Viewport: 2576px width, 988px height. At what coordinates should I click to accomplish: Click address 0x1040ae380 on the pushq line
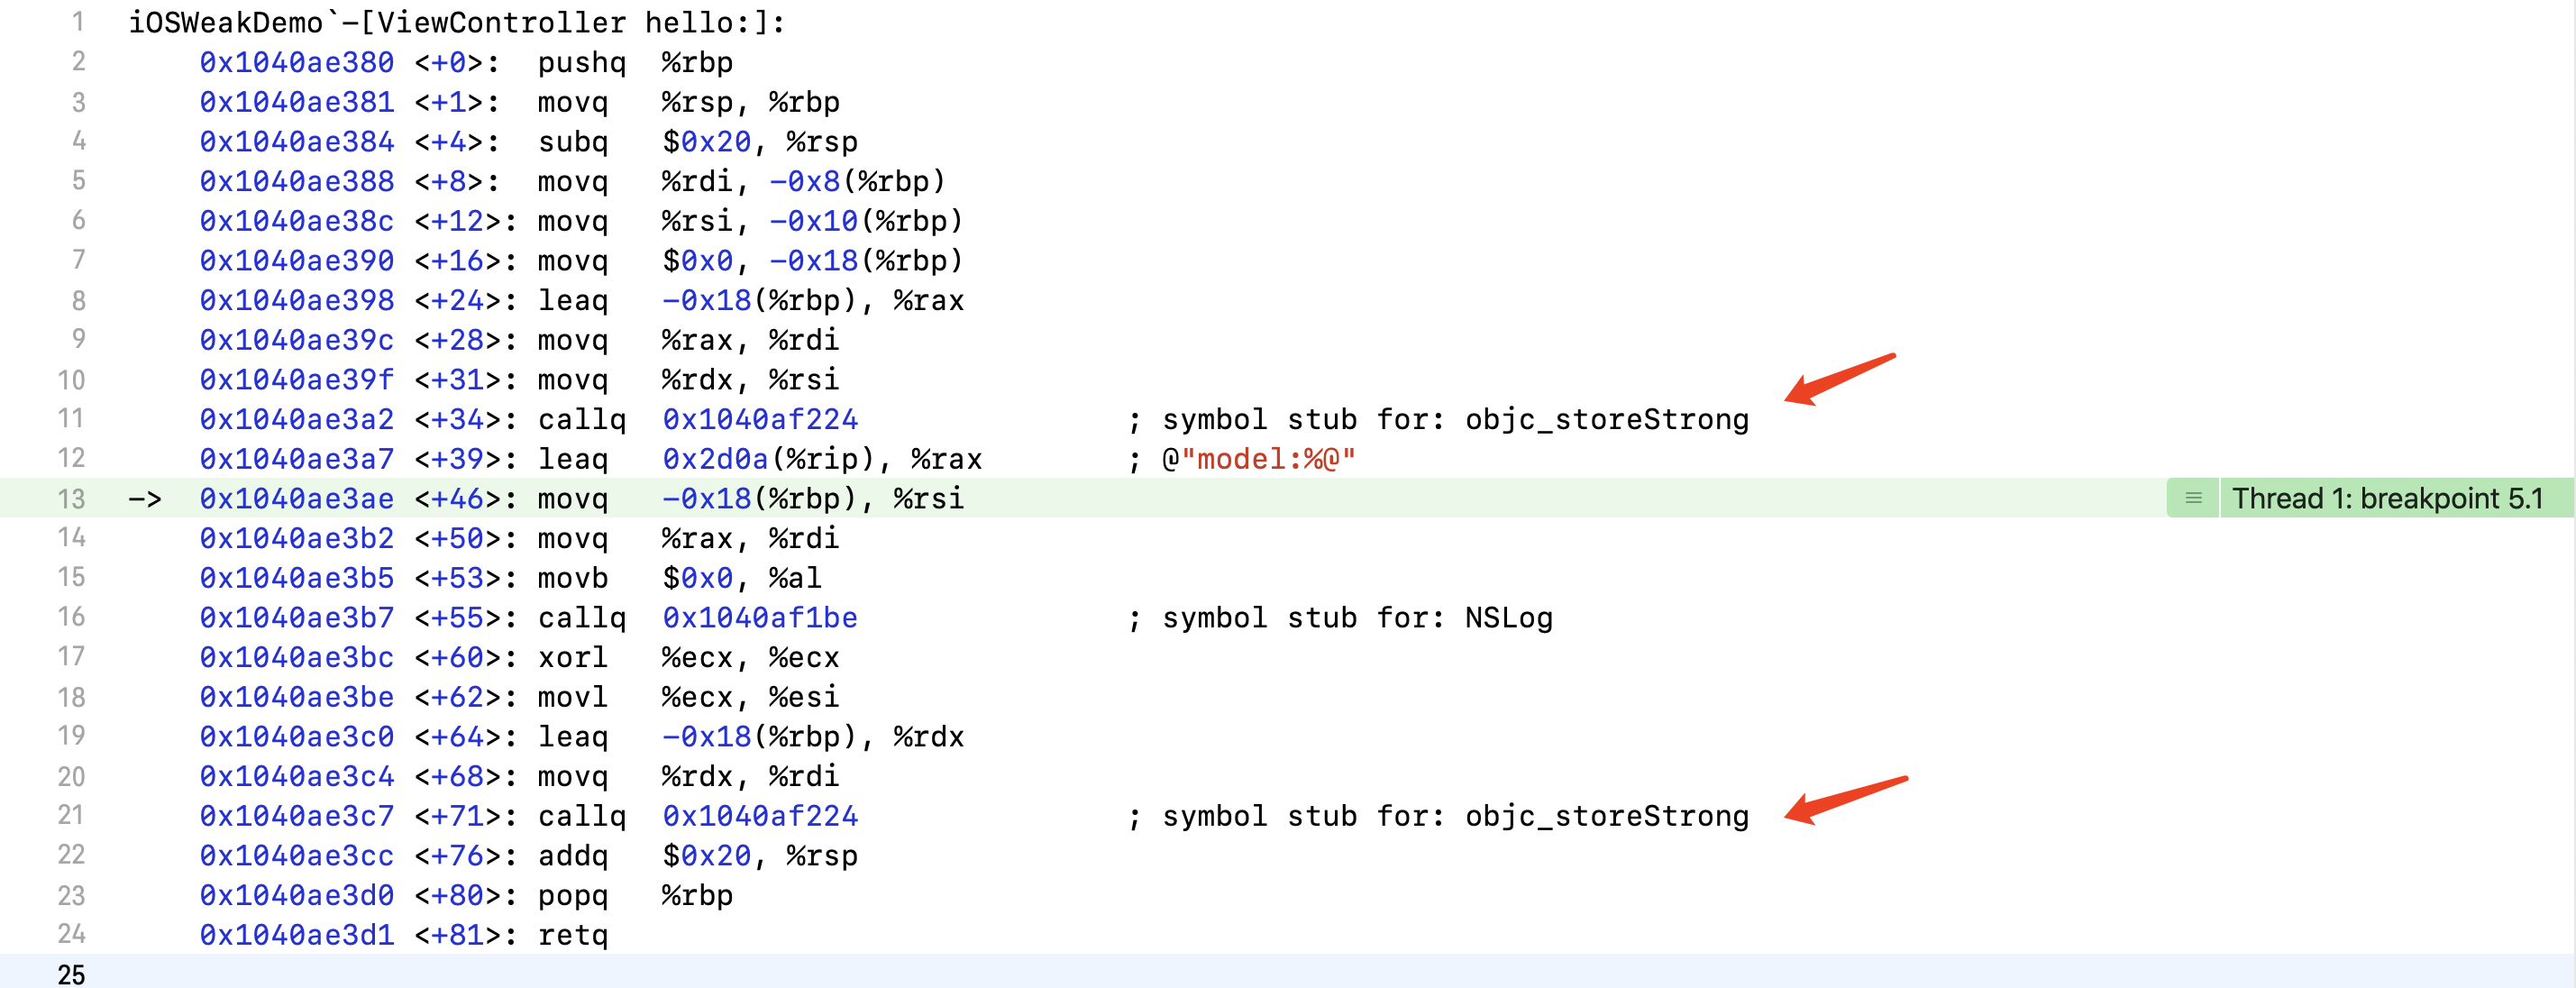point(296,62)
